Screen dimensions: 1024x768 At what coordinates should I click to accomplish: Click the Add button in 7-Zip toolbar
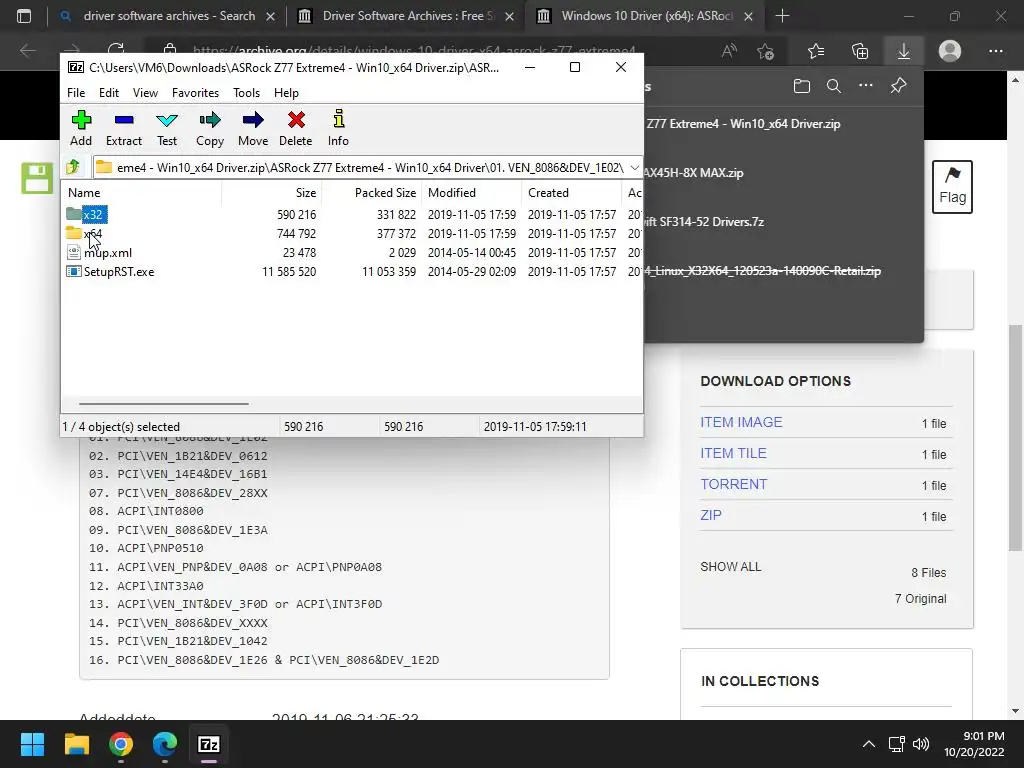81,128
